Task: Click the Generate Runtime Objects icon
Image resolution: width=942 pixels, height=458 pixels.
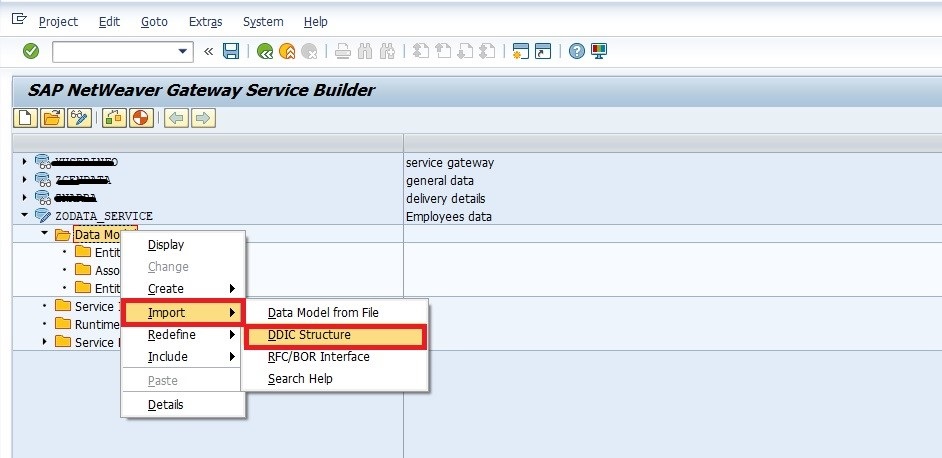Action: (x=115, y=118)
